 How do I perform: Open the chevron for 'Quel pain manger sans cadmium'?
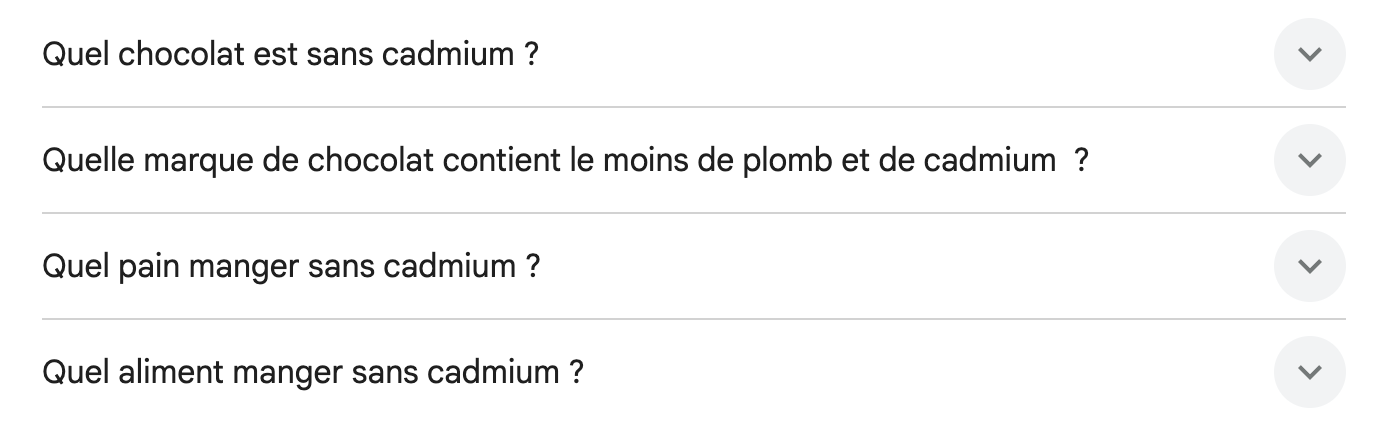(x=1309, y=266)
